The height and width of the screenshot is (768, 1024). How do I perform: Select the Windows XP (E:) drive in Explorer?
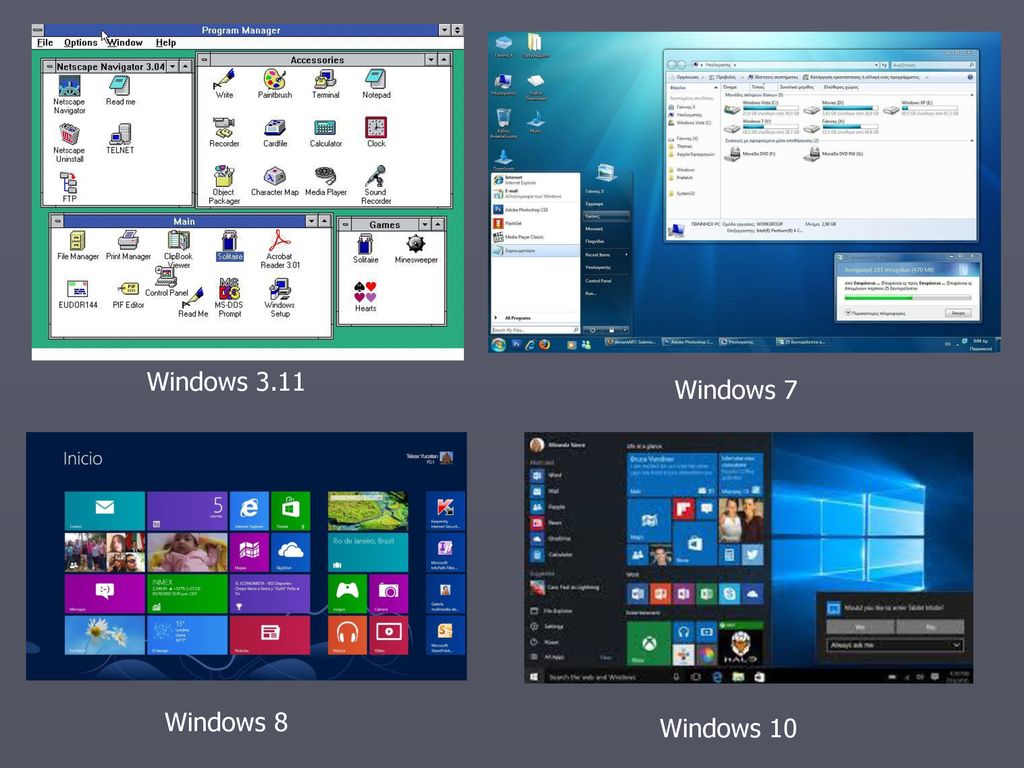tap(921, 108)
